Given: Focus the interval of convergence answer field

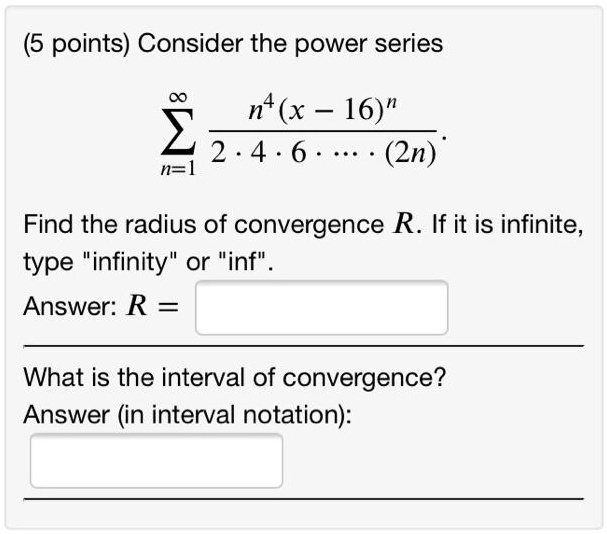Looking at the screenshot, I should (x=156, y=460).
